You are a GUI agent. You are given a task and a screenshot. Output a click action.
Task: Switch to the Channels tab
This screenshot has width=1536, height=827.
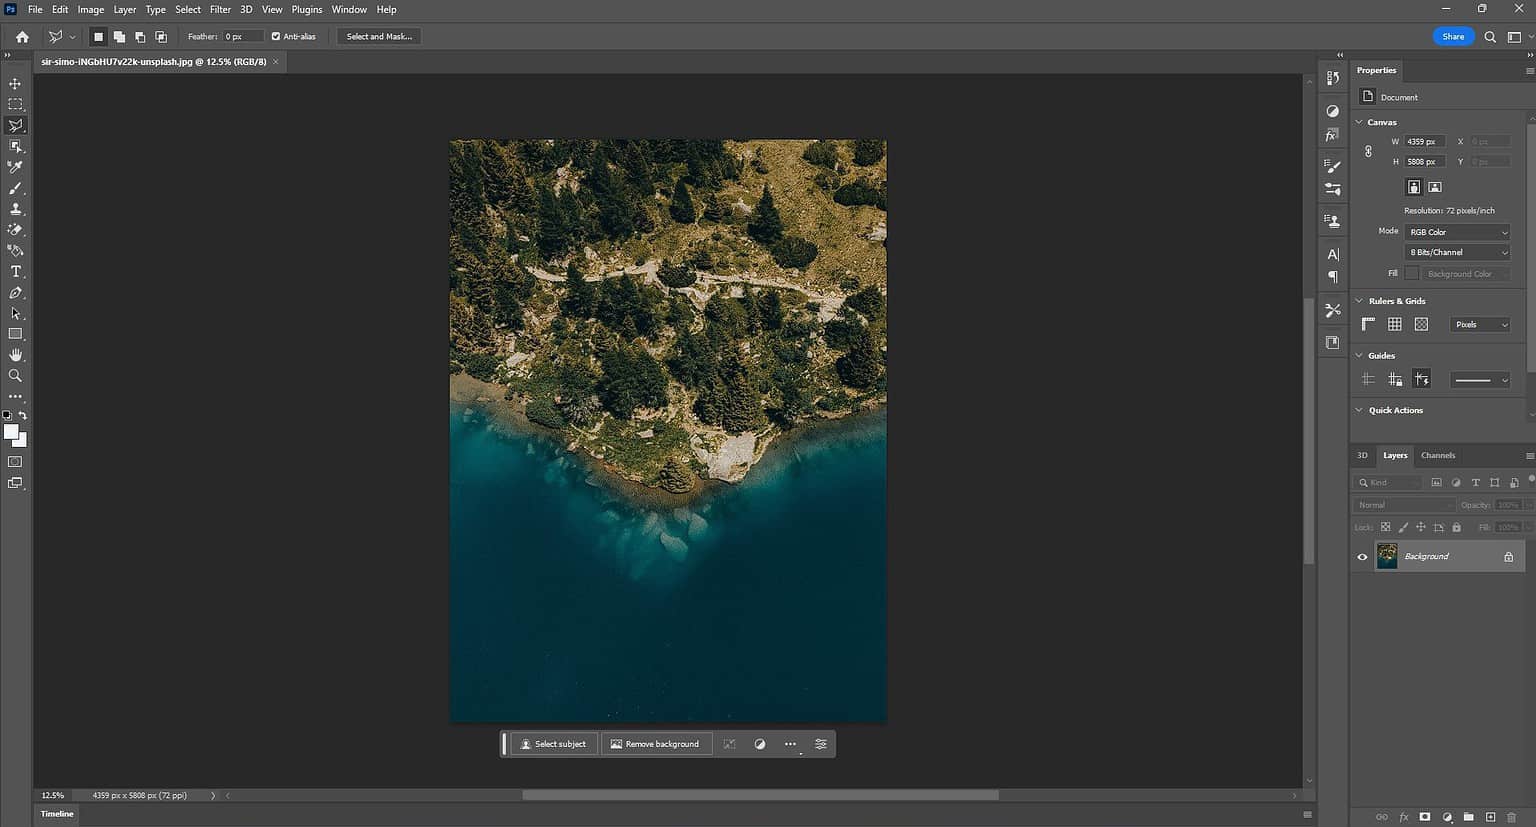point(1437,456)
